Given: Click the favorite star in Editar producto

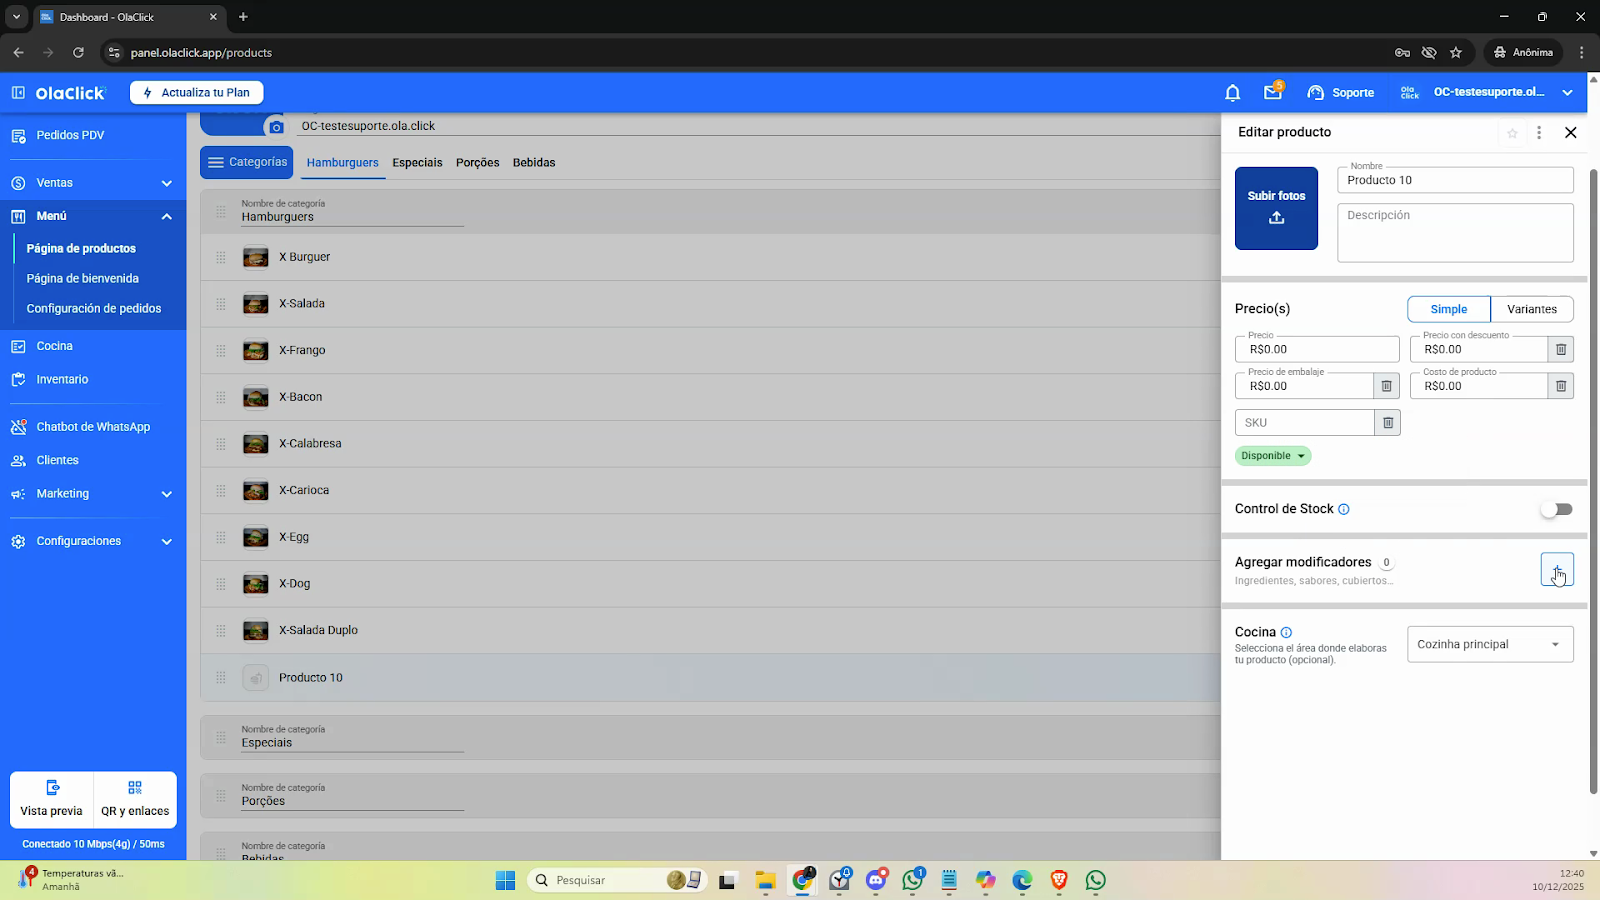Looking at the screenshot, I should tap(1512, 133).
